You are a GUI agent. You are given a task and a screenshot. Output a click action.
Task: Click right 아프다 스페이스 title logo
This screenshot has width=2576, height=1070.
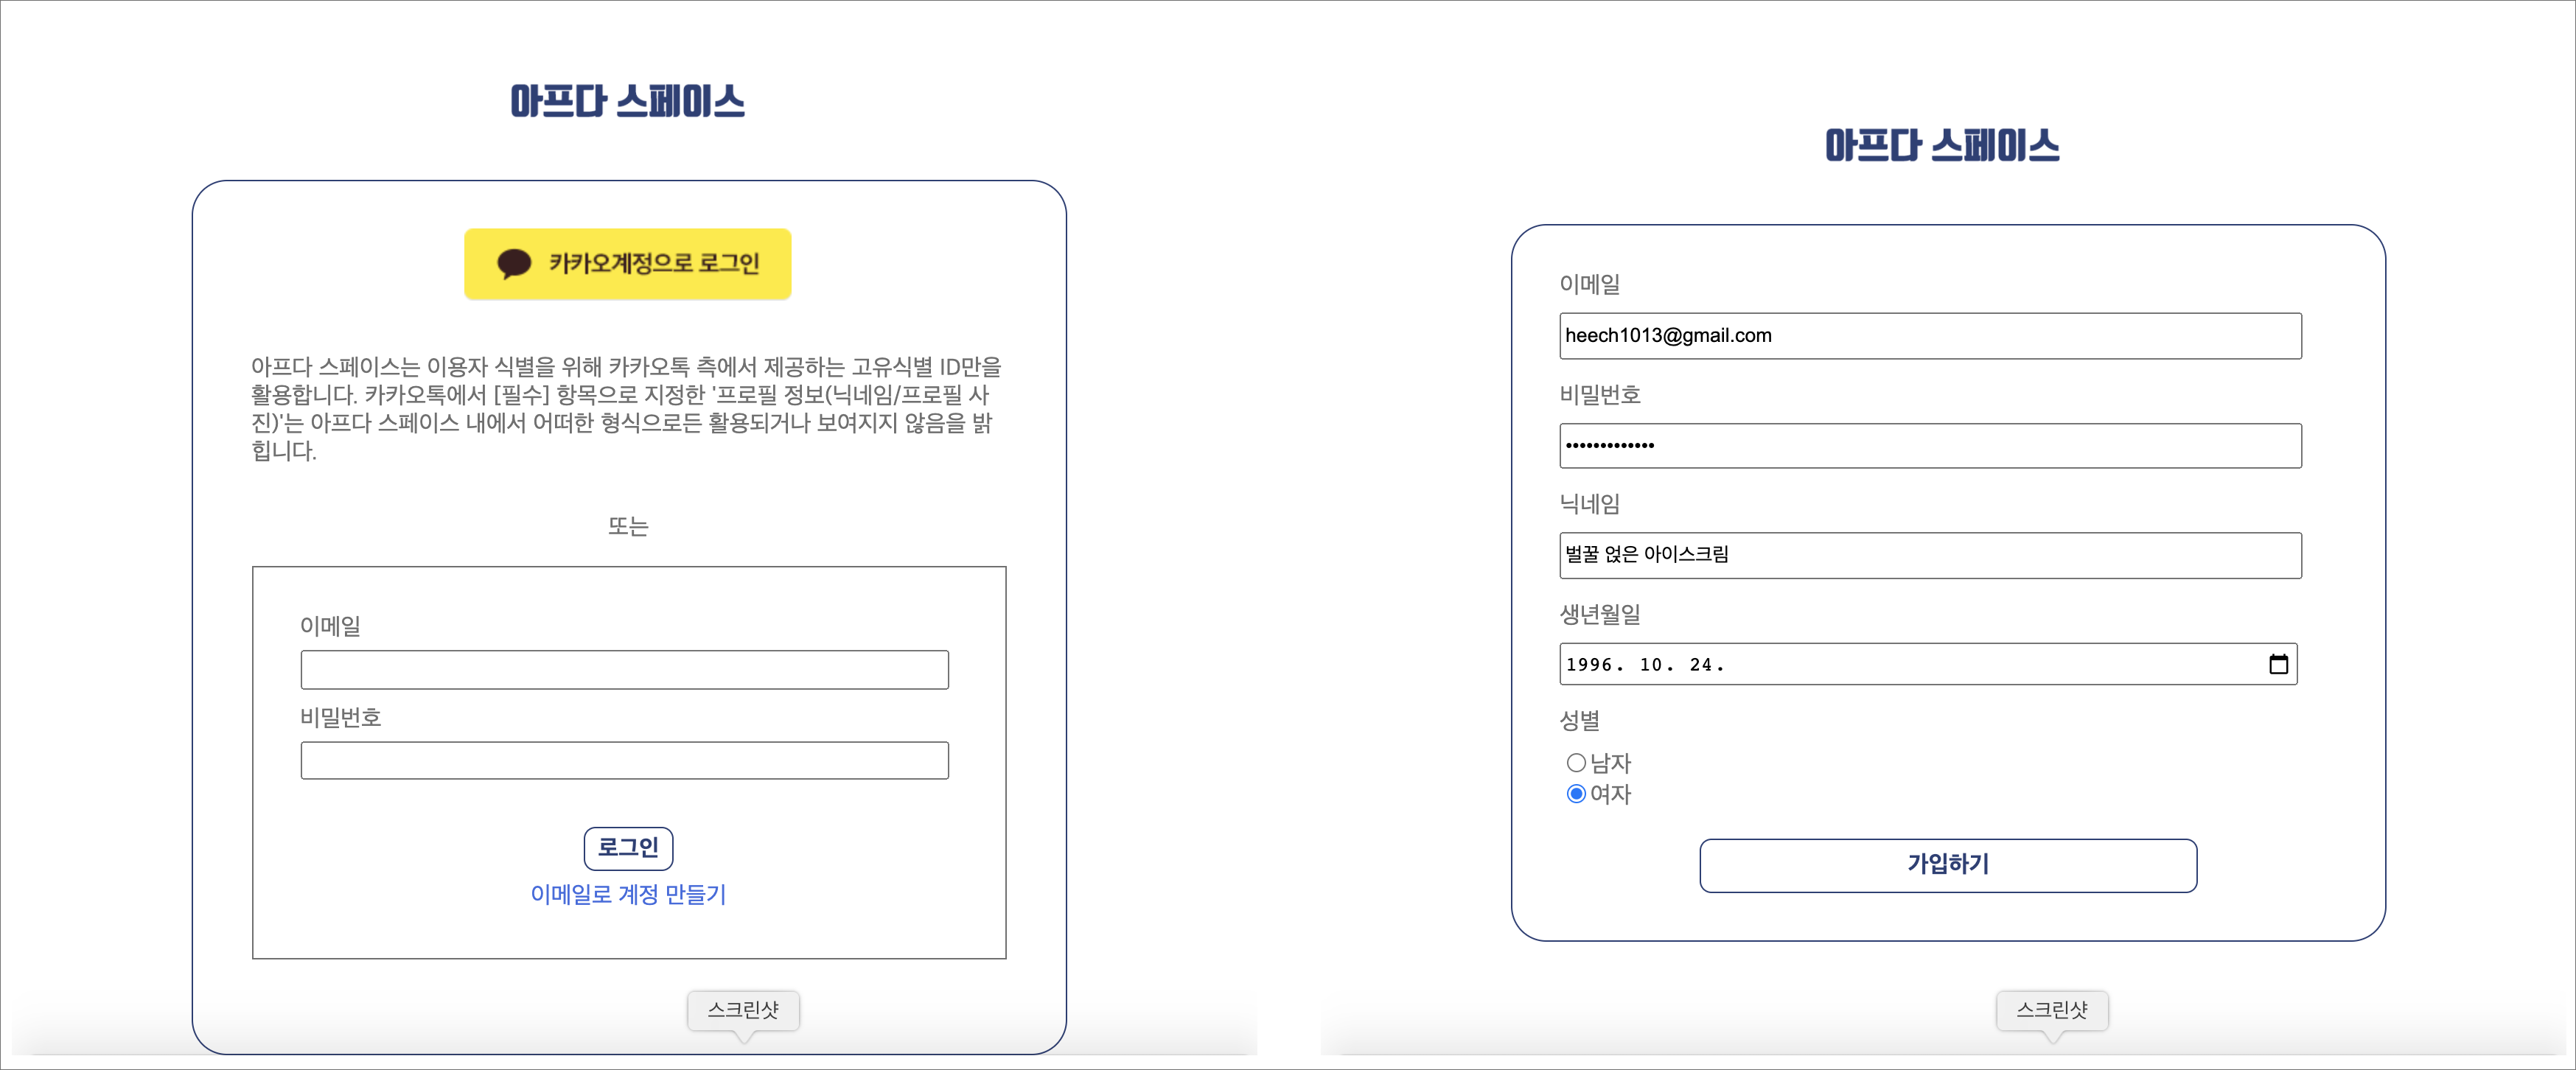pos(1941,146)
